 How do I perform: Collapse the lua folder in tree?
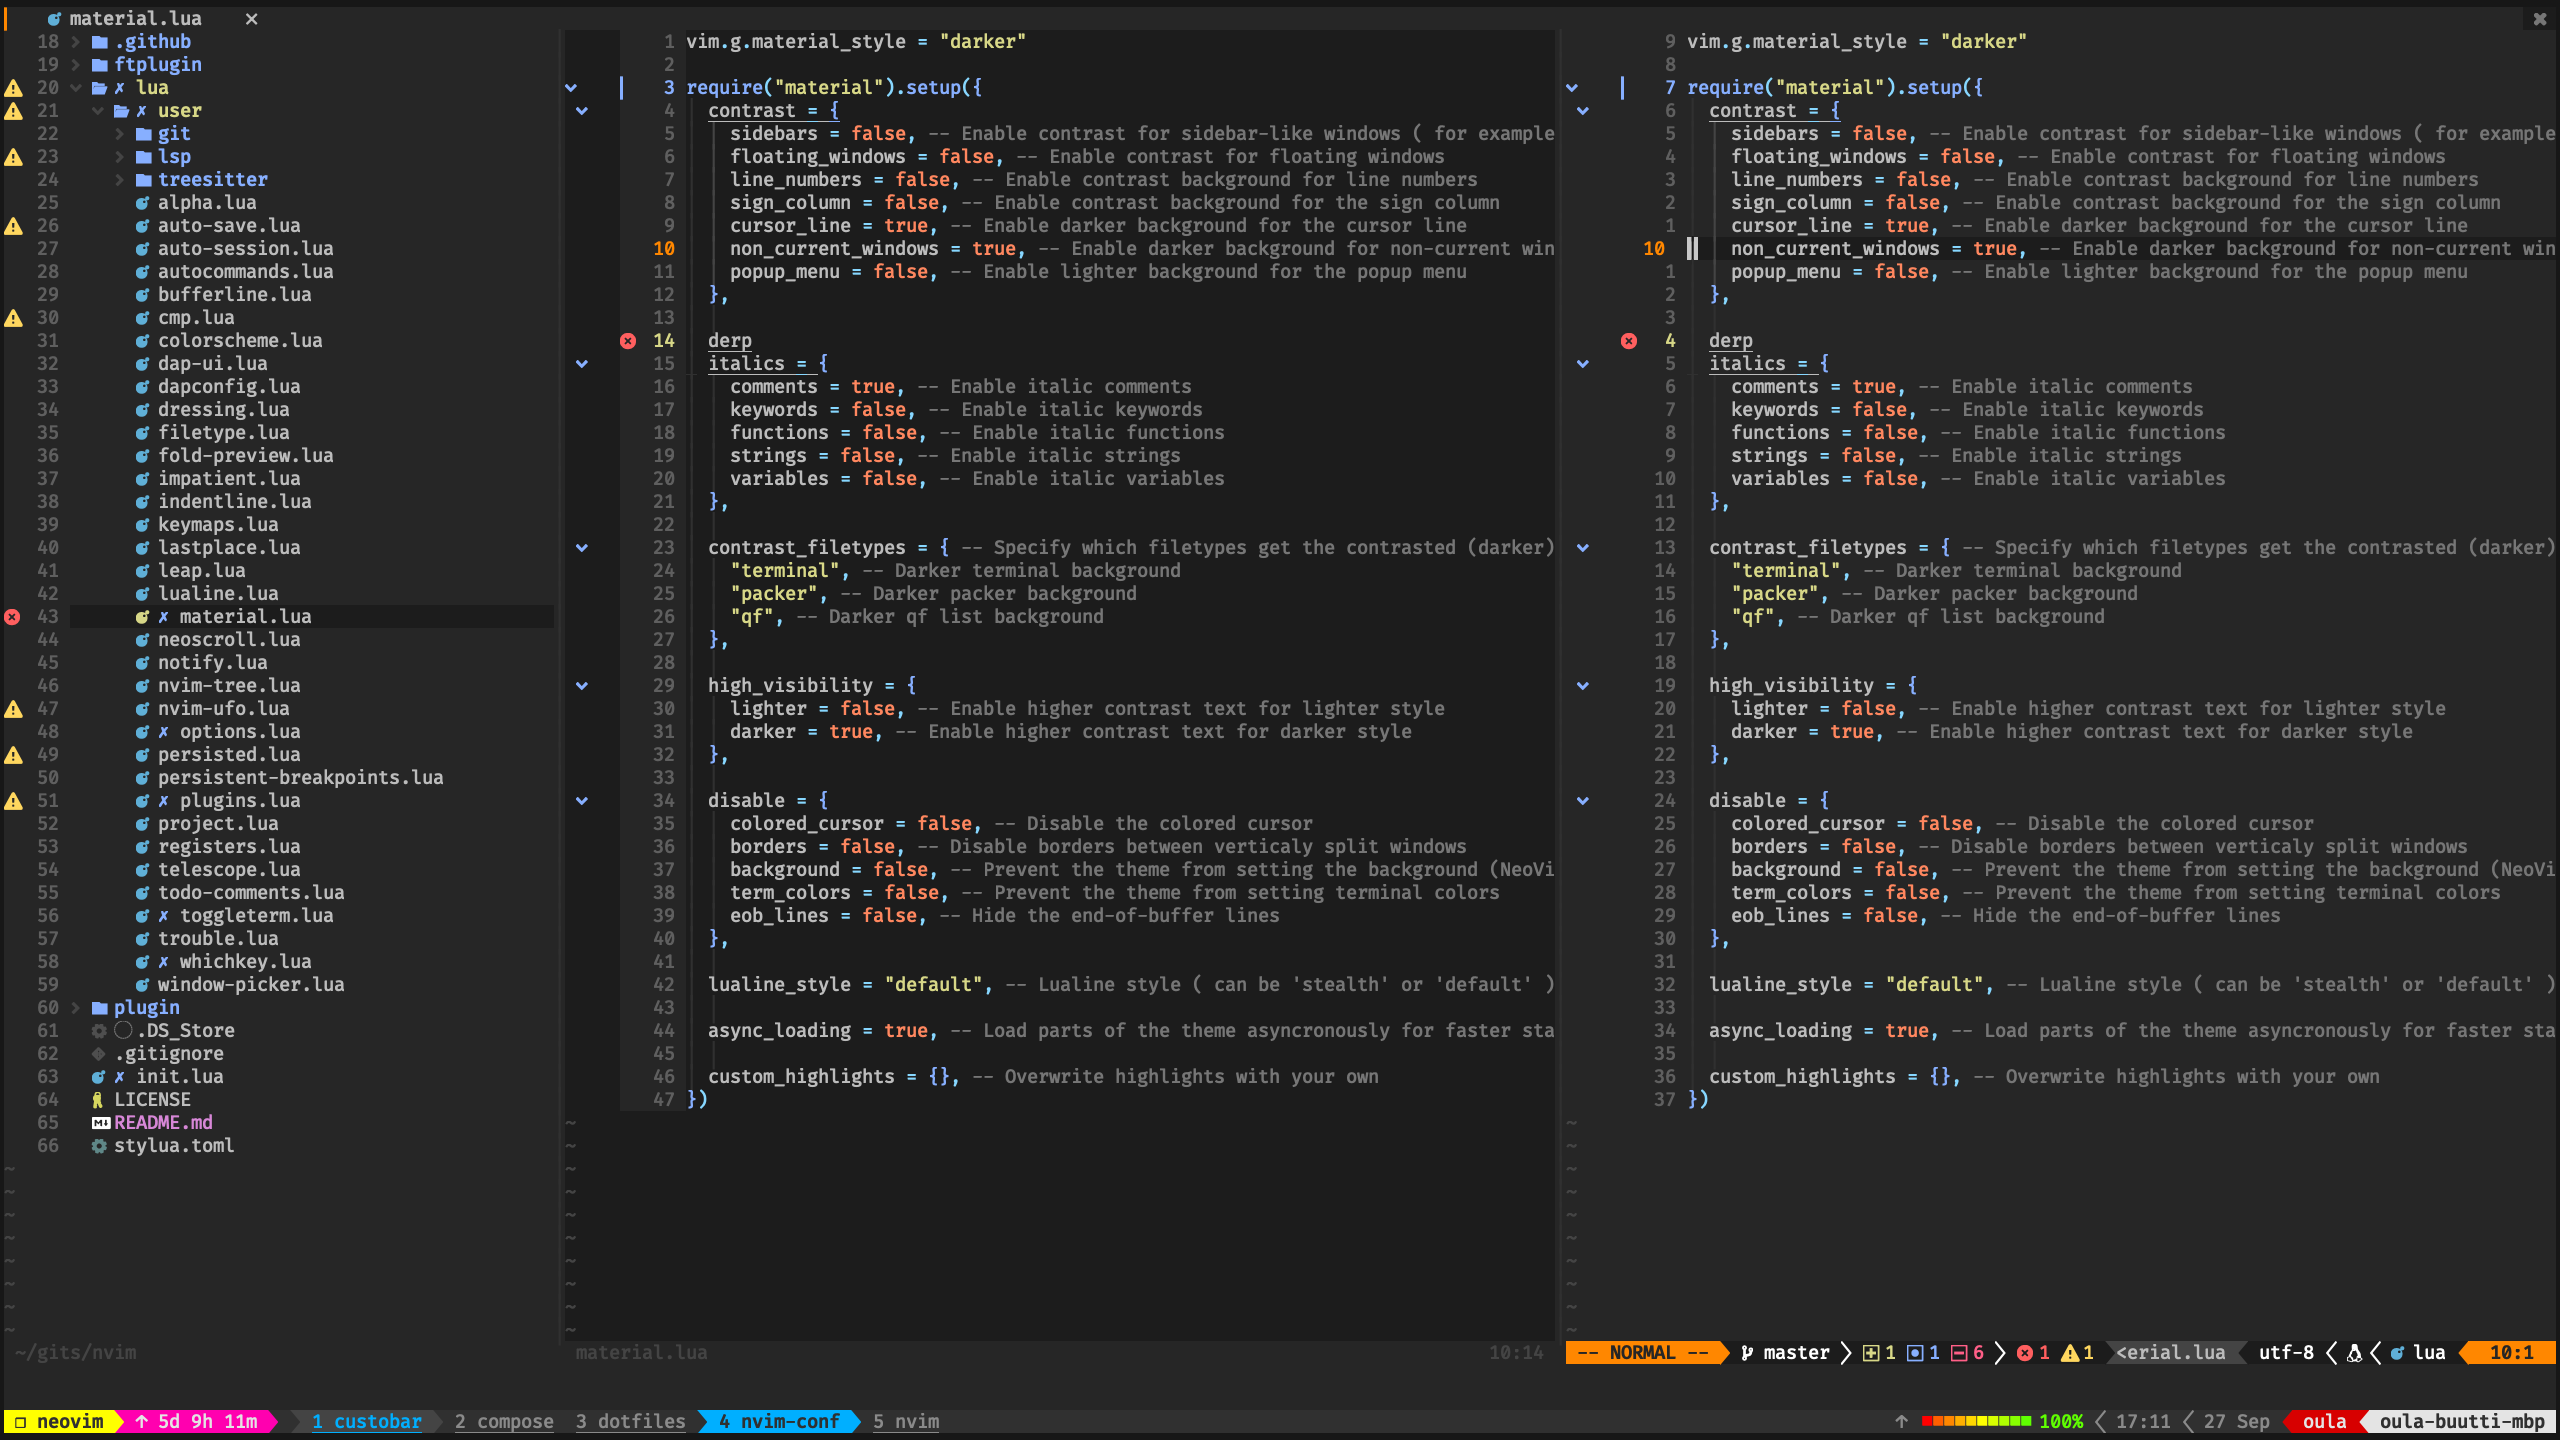pos(75,88)
